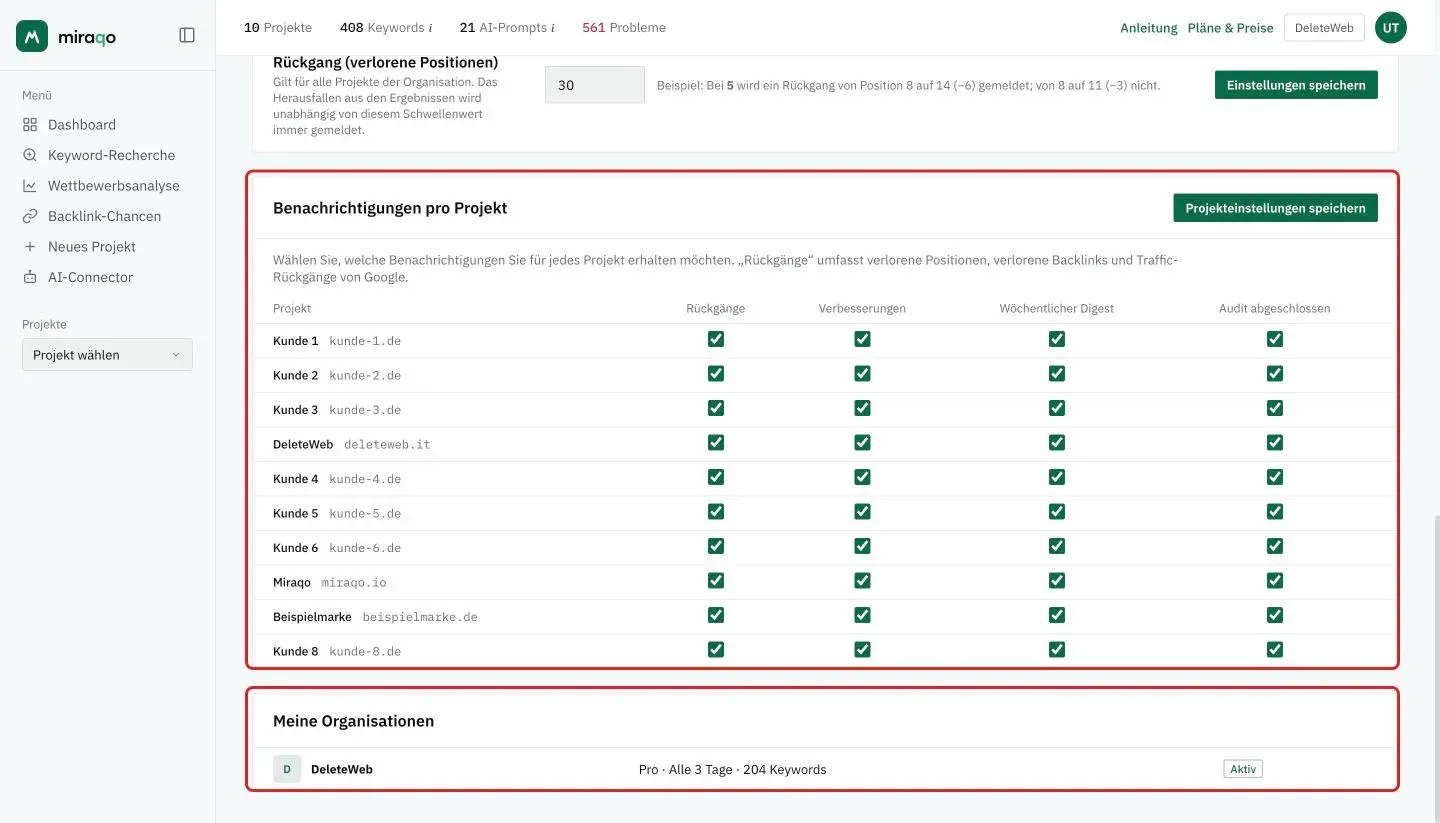Click the AI-Connector robot icon
Viewport: 1440px width, 823px height.
pyautogui.click(x=30, y=277)
